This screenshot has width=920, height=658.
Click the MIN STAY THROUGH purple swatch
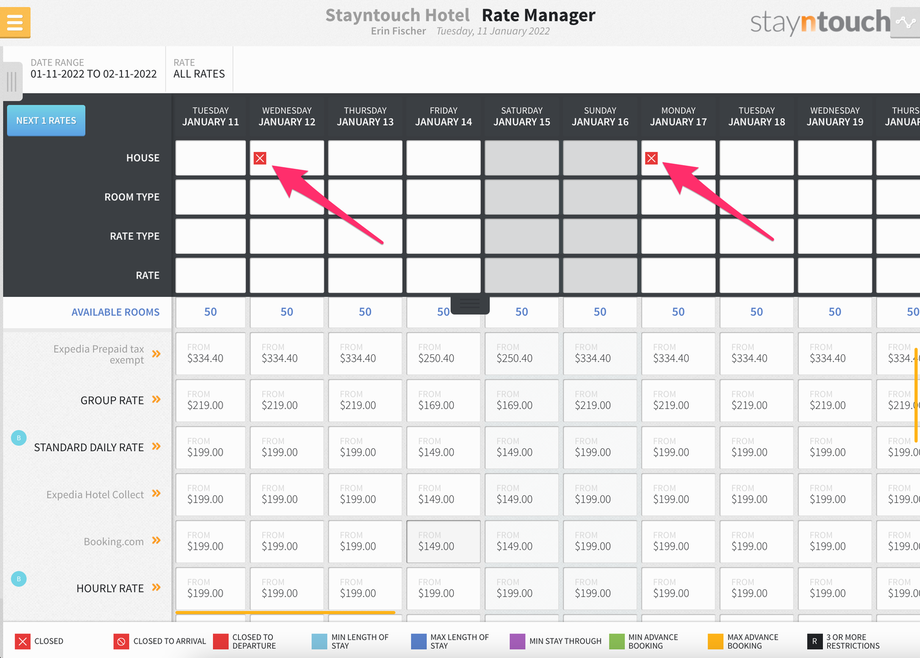click(518, 641)
